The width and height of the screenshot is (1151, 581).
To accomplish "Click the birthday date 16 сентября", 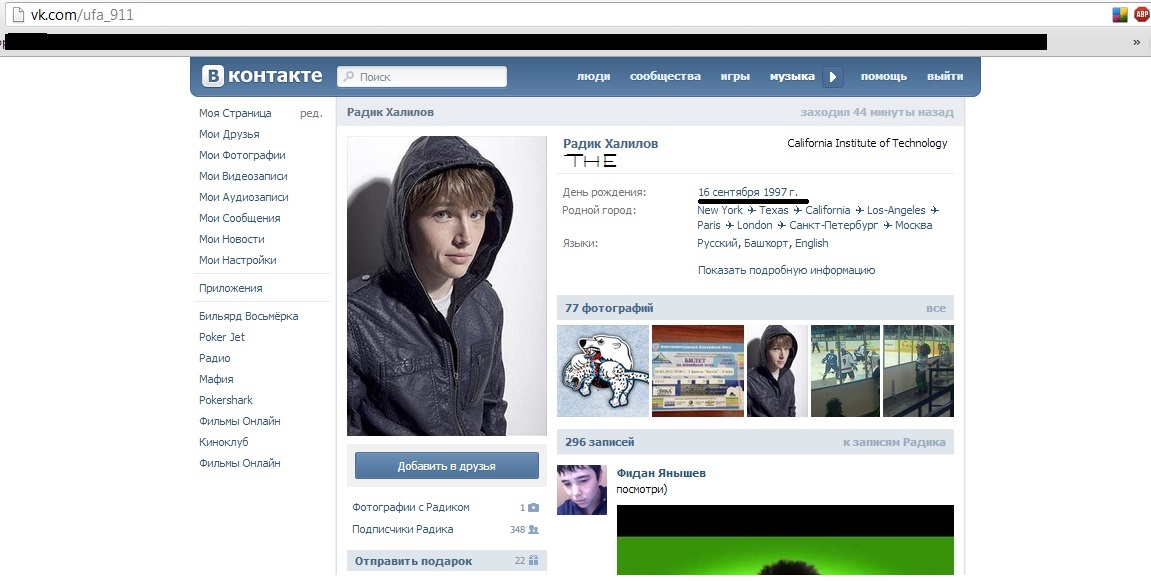I will point(728,192).
